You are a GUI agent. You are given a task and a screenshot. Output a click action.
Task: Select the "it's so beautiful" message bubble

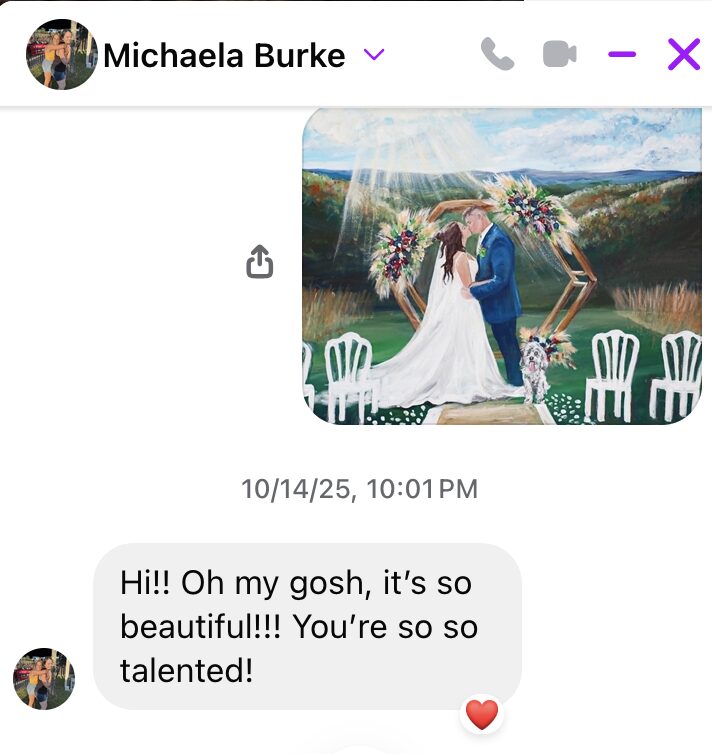(x=307, y=627)
